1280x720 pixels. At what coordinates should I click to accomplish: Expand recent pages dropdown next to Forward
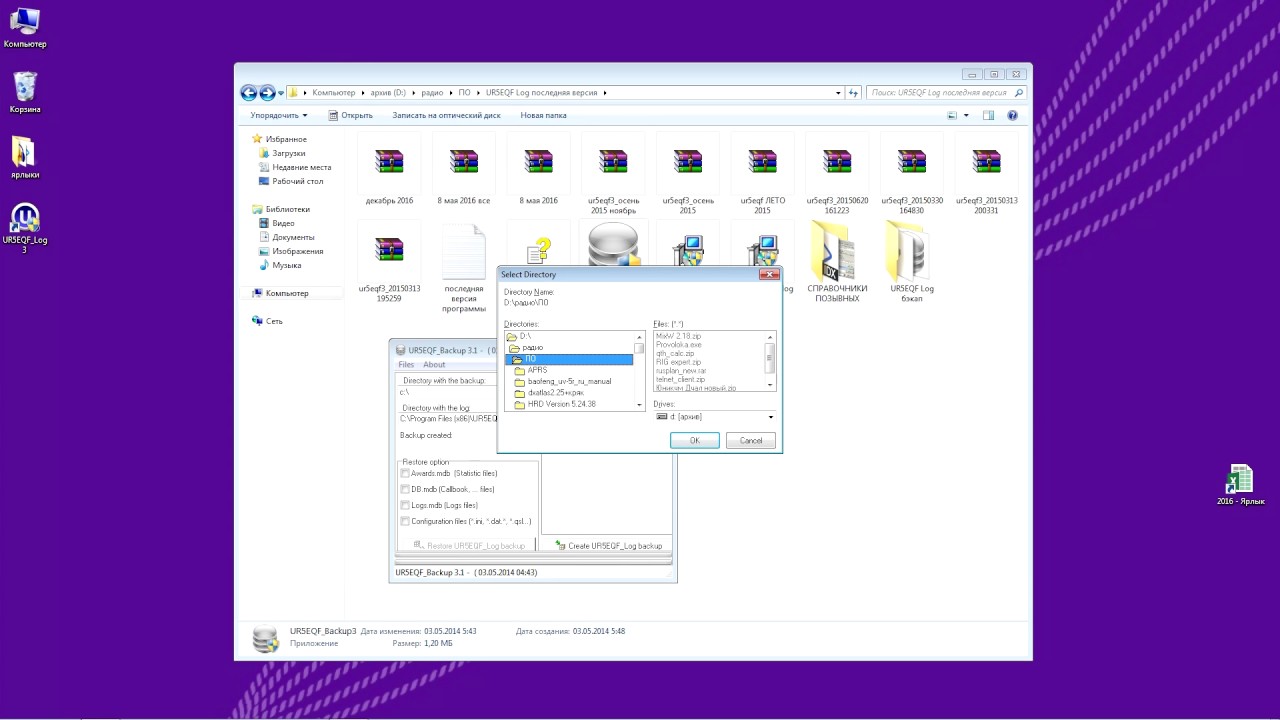[x=281, y=93]
